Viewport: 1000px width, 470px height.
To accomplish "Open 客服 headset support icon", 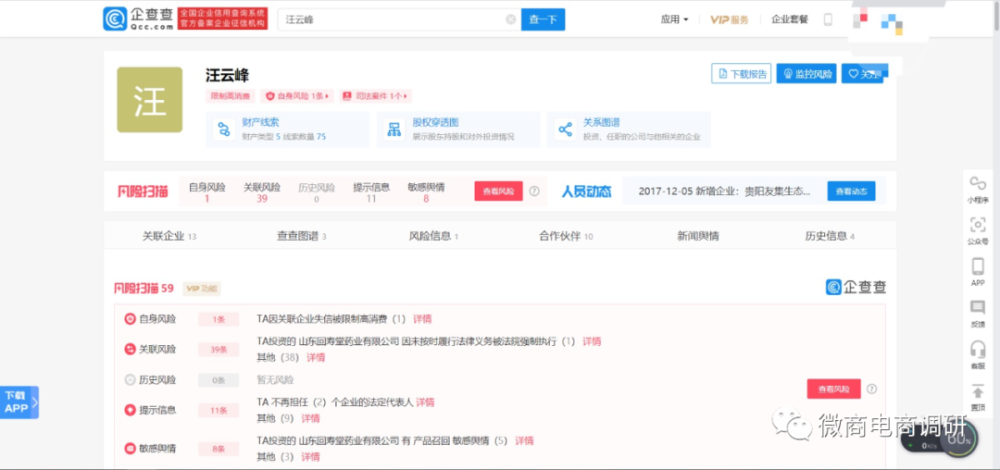I will (977, 351).
